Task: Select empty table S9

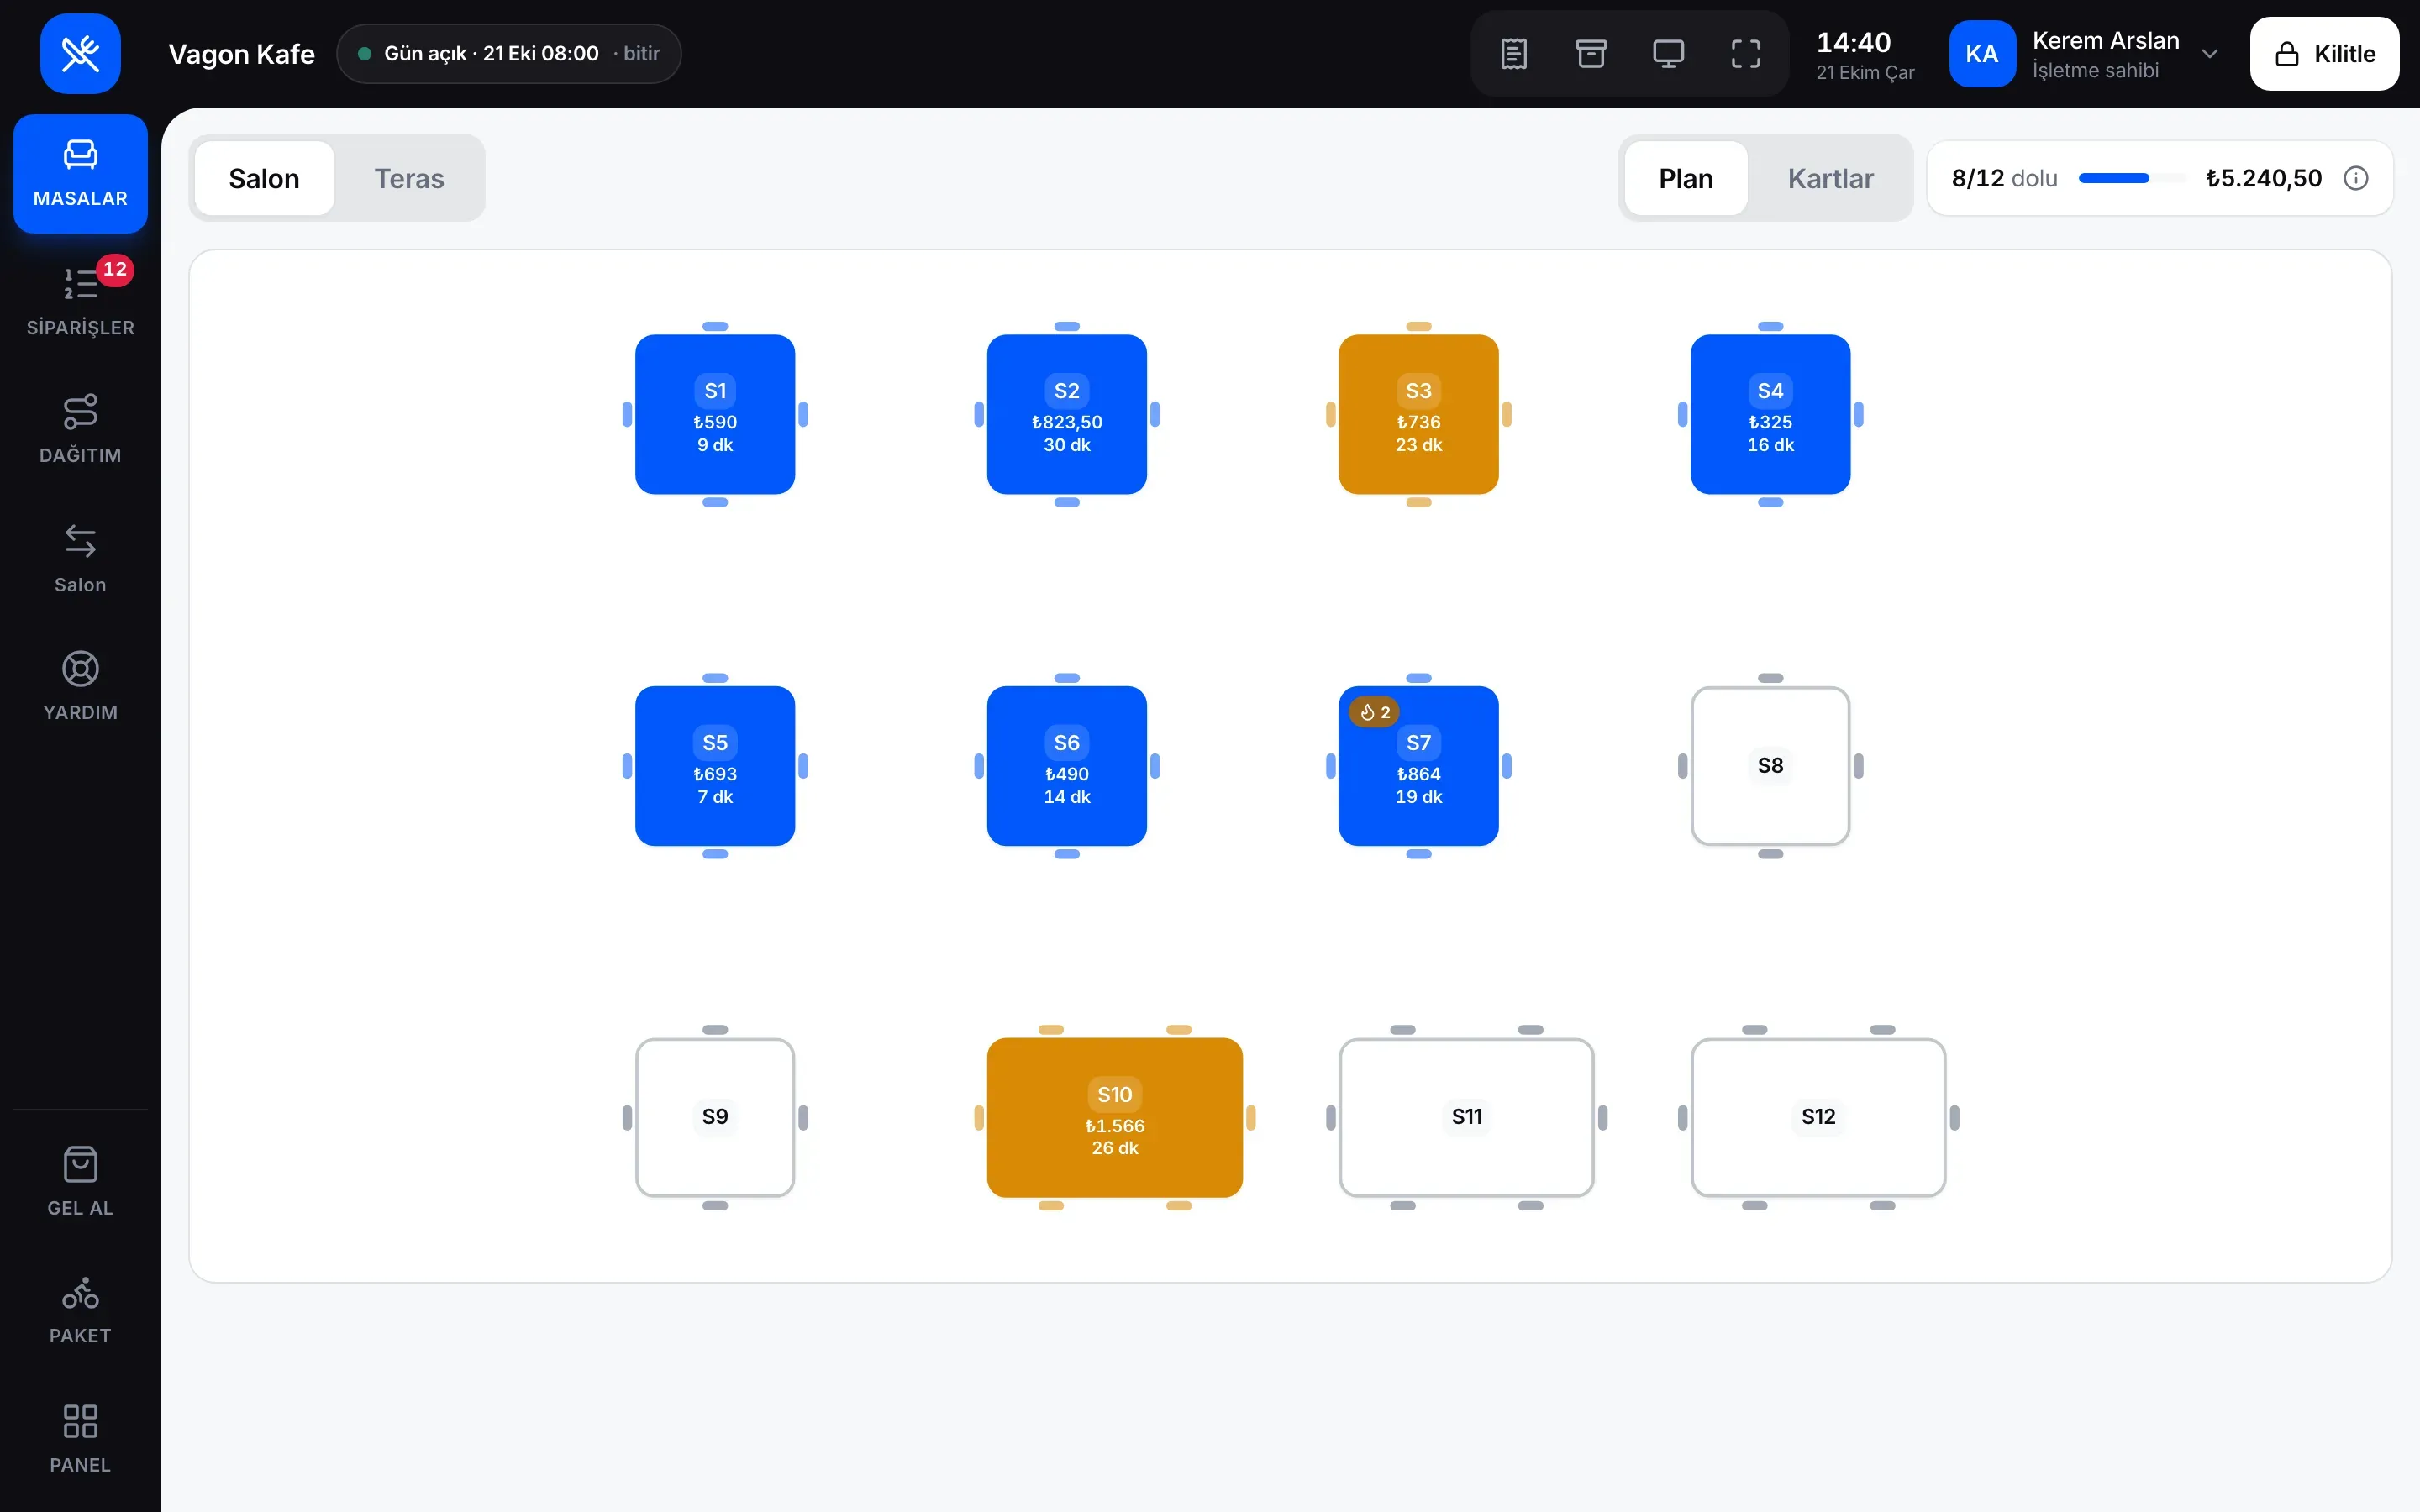Action: point(715,1117)
